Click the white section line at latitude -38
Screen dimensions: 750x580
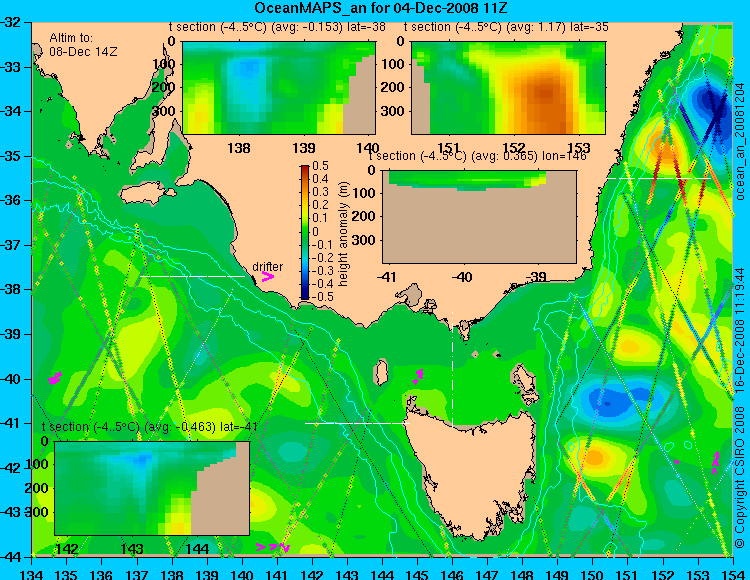point(192,276)
